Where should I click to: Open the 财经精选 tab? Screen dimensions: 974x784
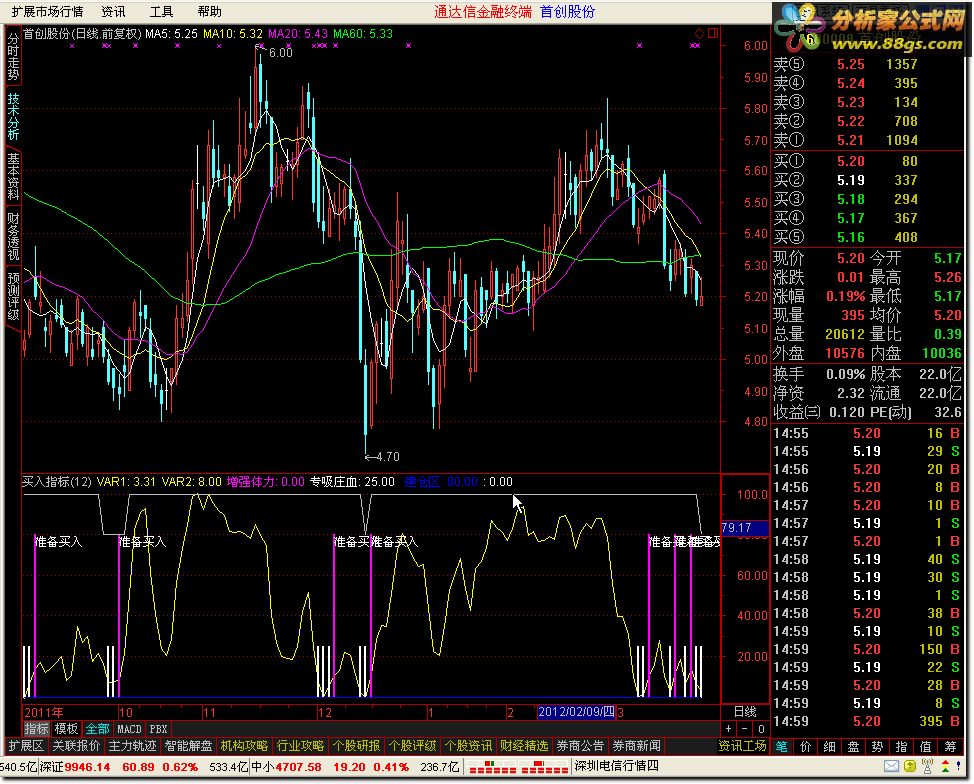point(524,745)
